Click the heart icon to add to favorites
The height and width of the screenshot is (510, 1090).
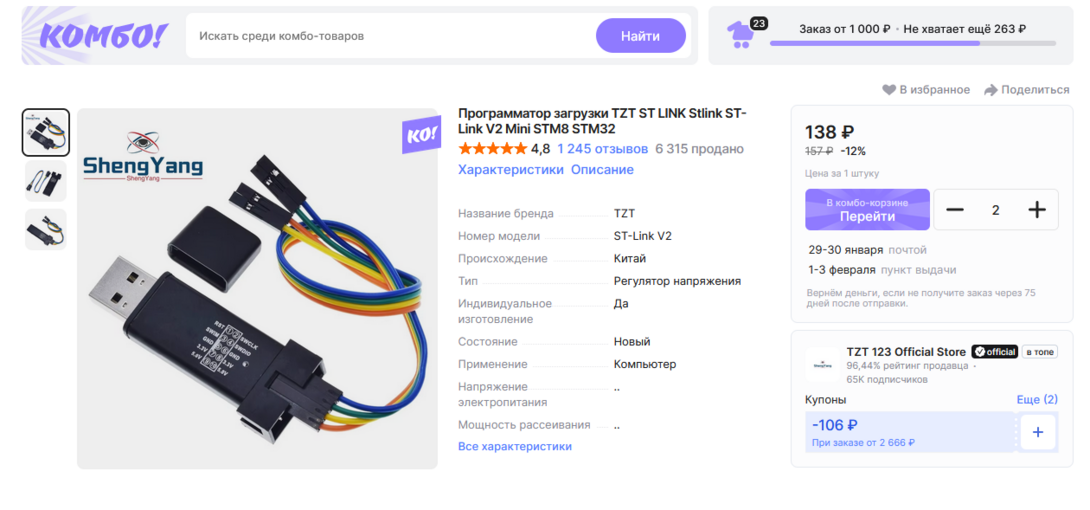click(x=889, y=90)
